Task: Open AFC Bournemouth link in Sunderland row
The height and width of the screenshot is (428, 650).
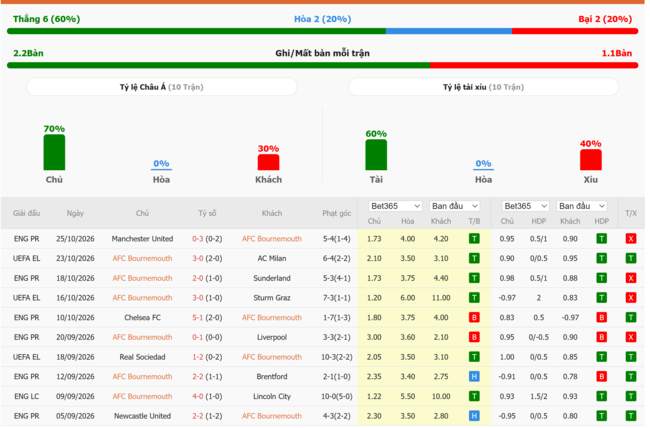Action: click(x=143, y=280)
